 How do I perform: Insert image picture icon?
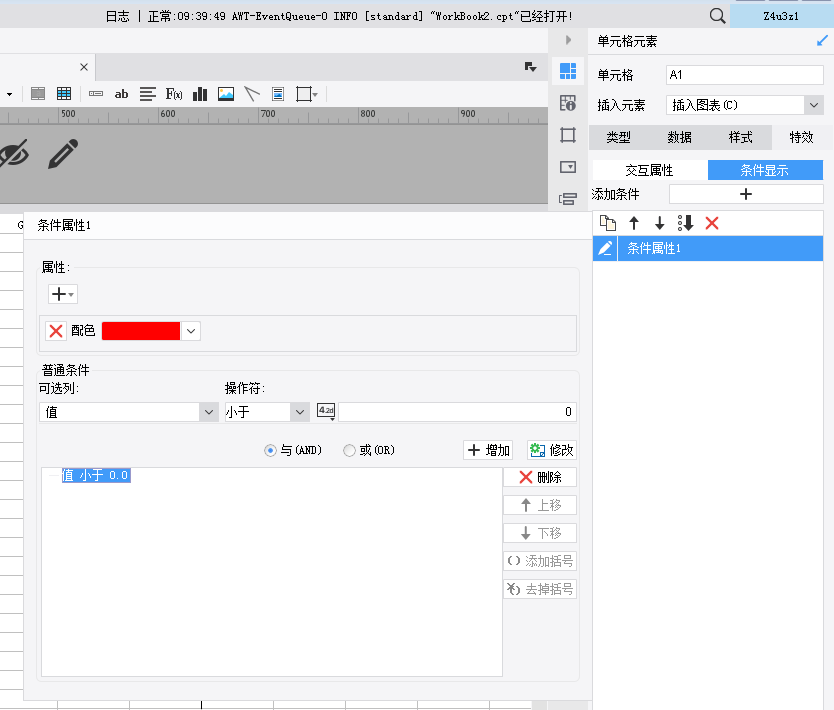coord(226,94)
